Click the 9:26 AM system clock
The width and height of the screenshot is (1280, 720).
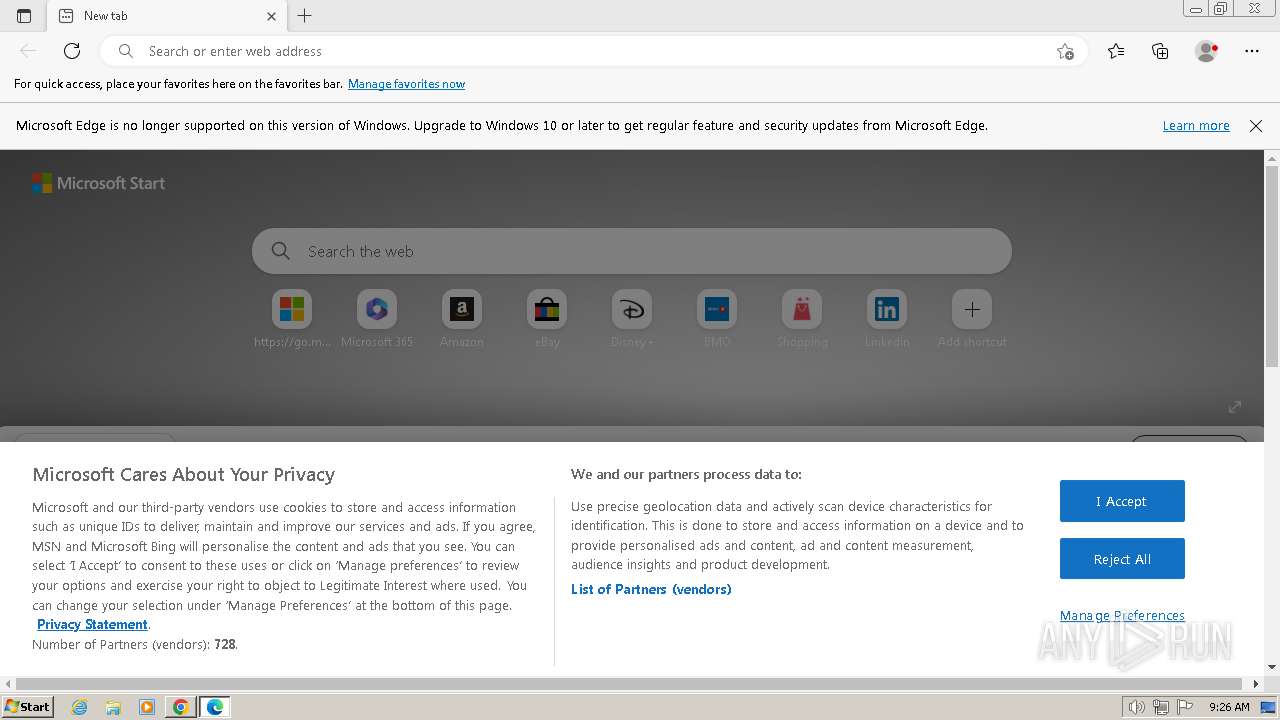click(x=1229, y=707)
